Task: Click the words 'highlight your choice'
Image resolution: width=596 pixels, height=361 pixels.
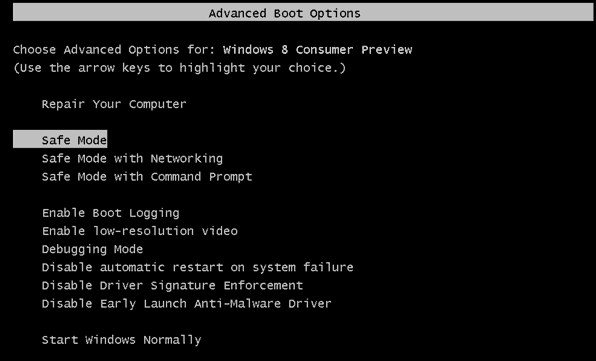Action: coord(260,68)
